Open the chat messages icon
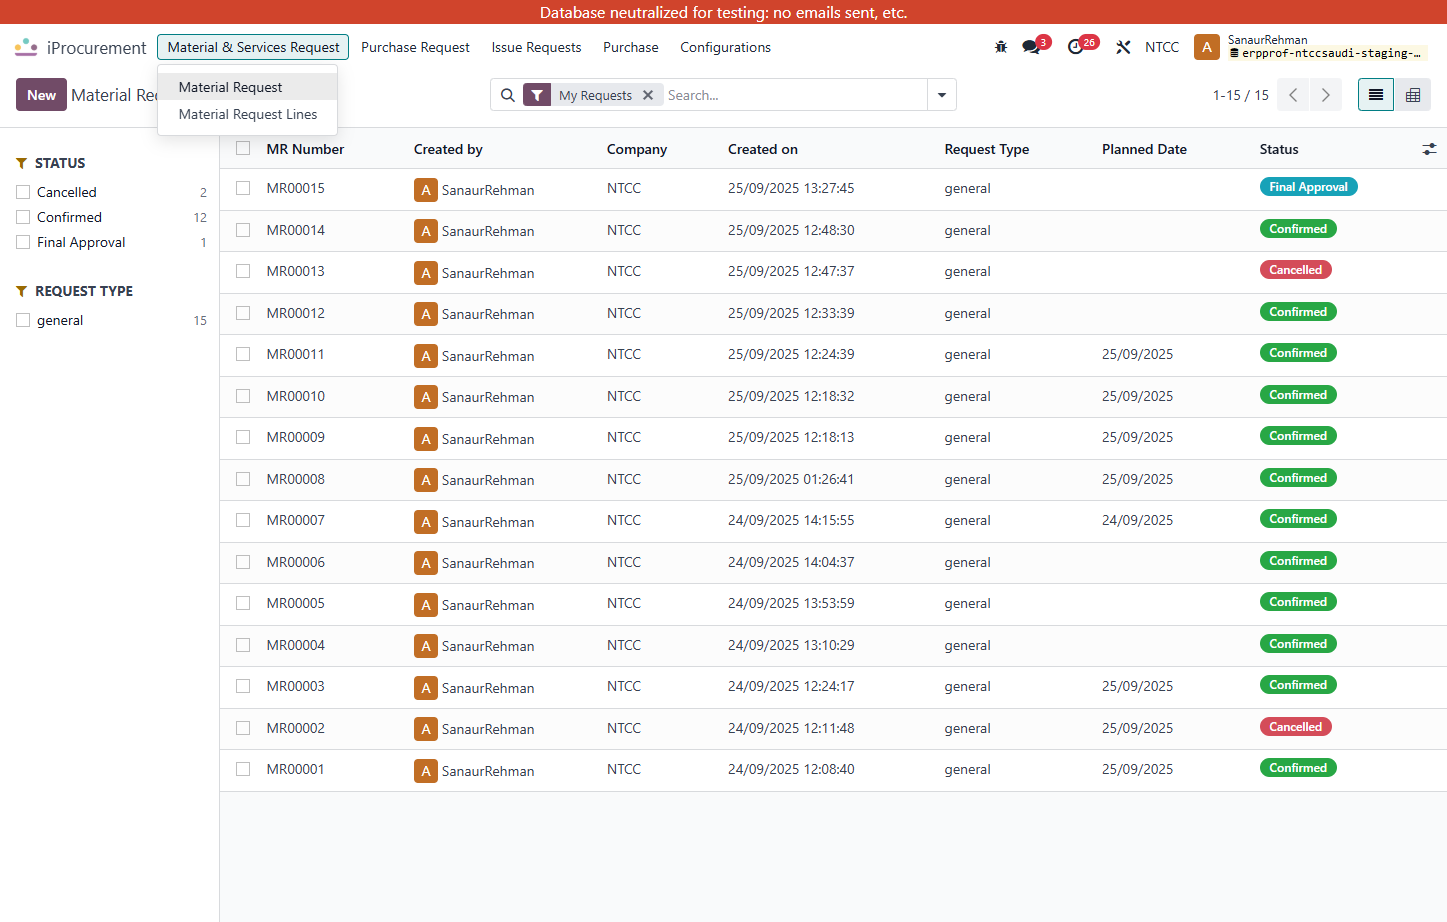This screenshot has height=922, width=1447. (1031, 47)
